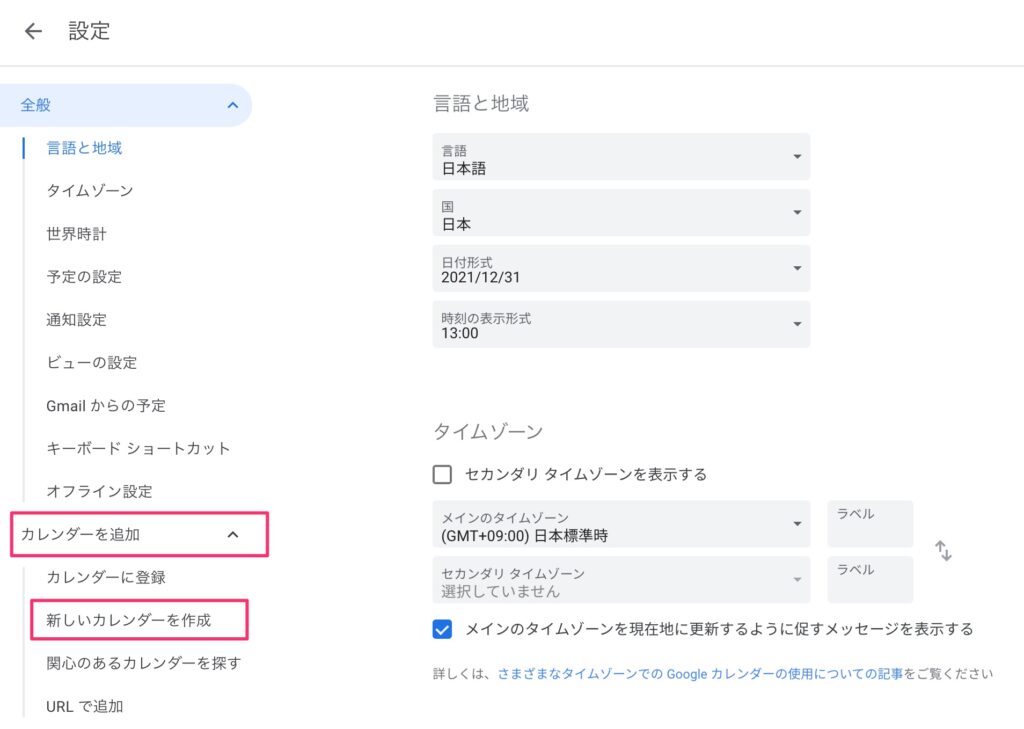This screenshot has width=1024, height=729.
Task: Select 新しいカレンダーを作成
Action: click(129, 620)
